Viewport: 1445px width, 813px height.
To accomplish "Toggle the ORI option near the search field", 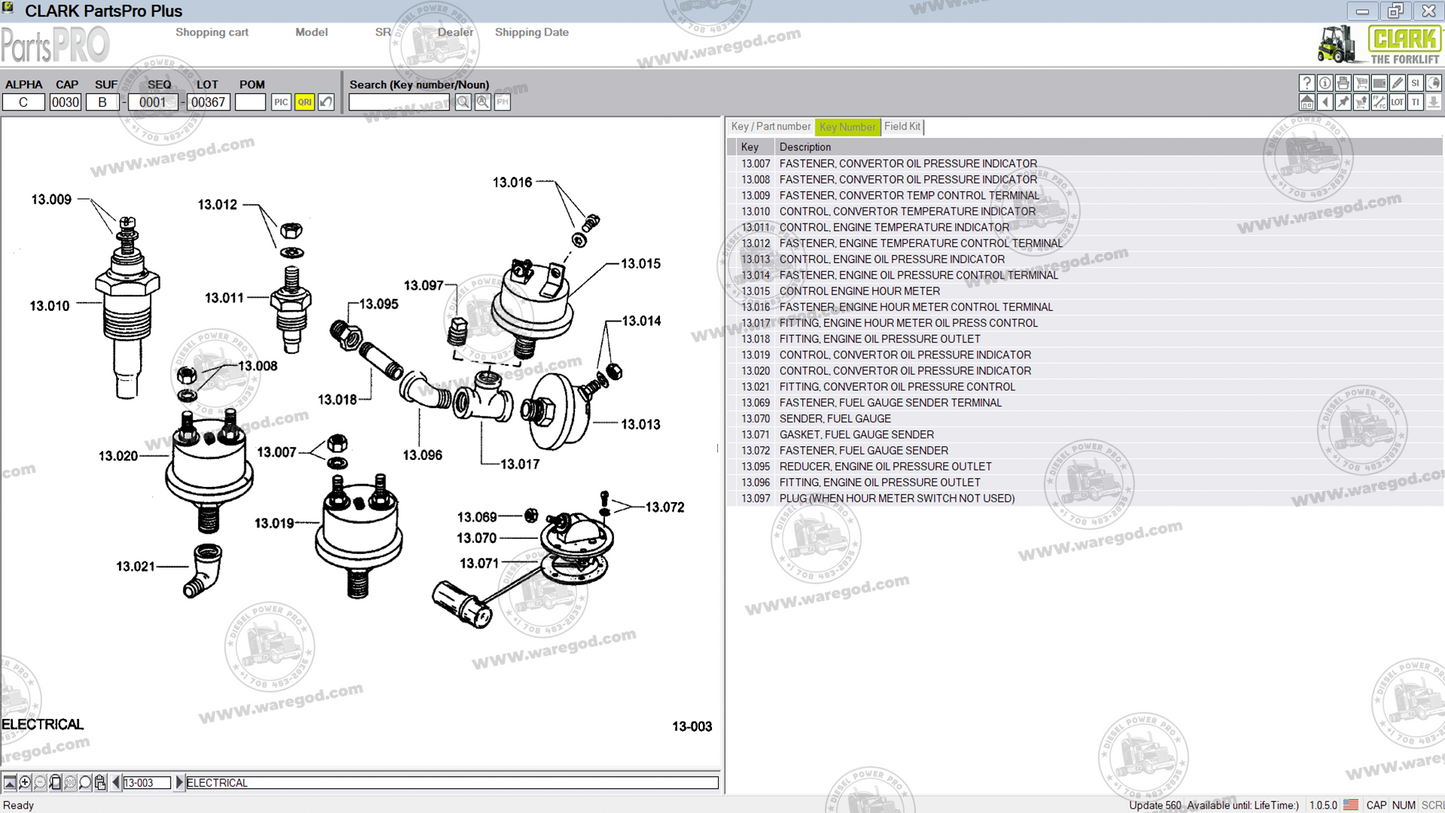I will (x=303, y=101).
